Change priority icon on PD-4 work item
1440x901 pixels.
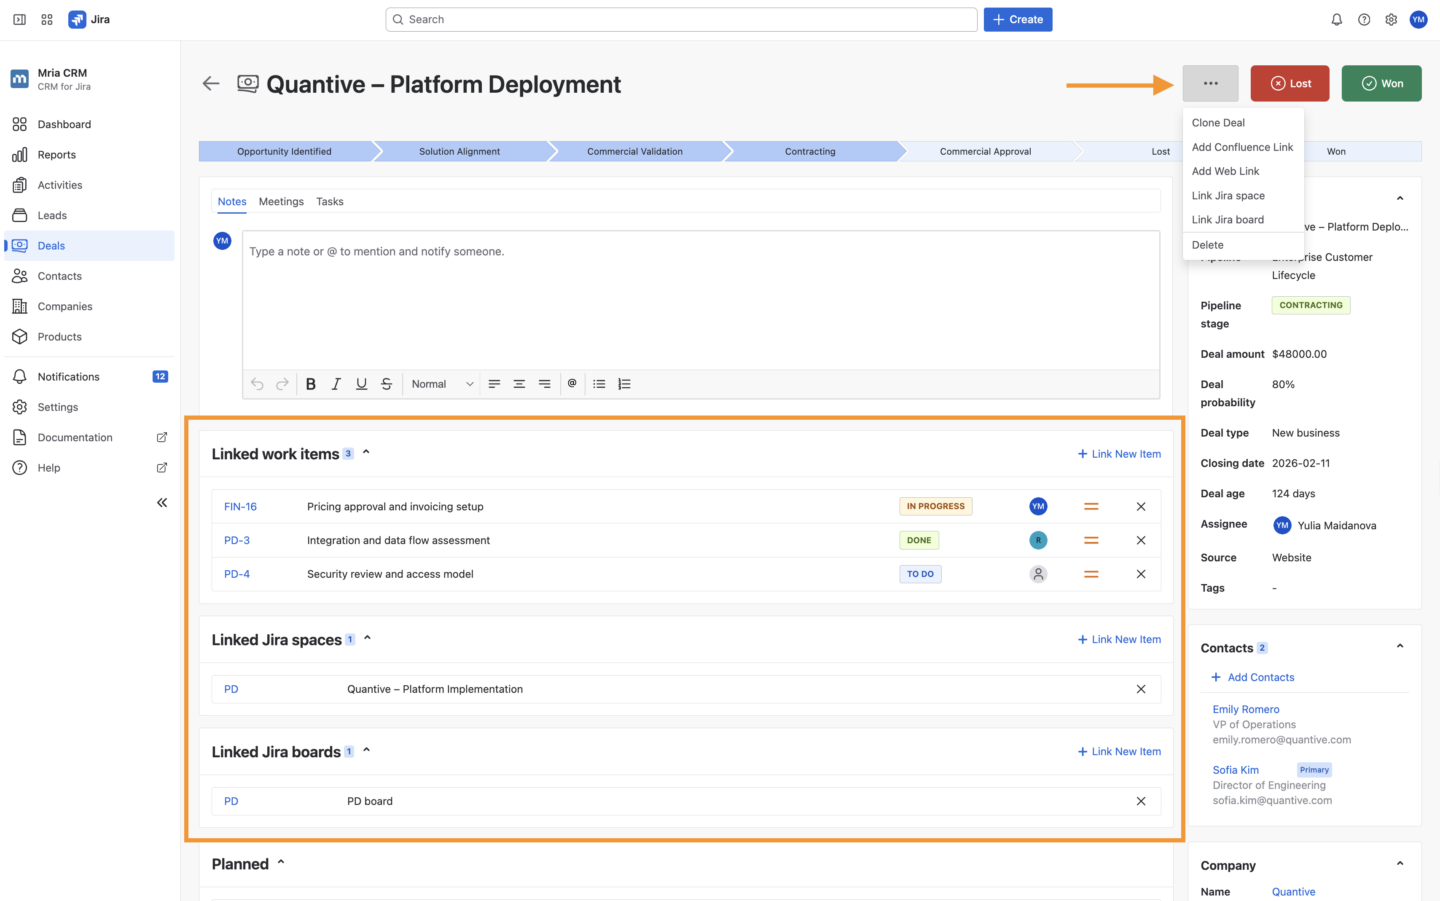(x=1091, y=574)
